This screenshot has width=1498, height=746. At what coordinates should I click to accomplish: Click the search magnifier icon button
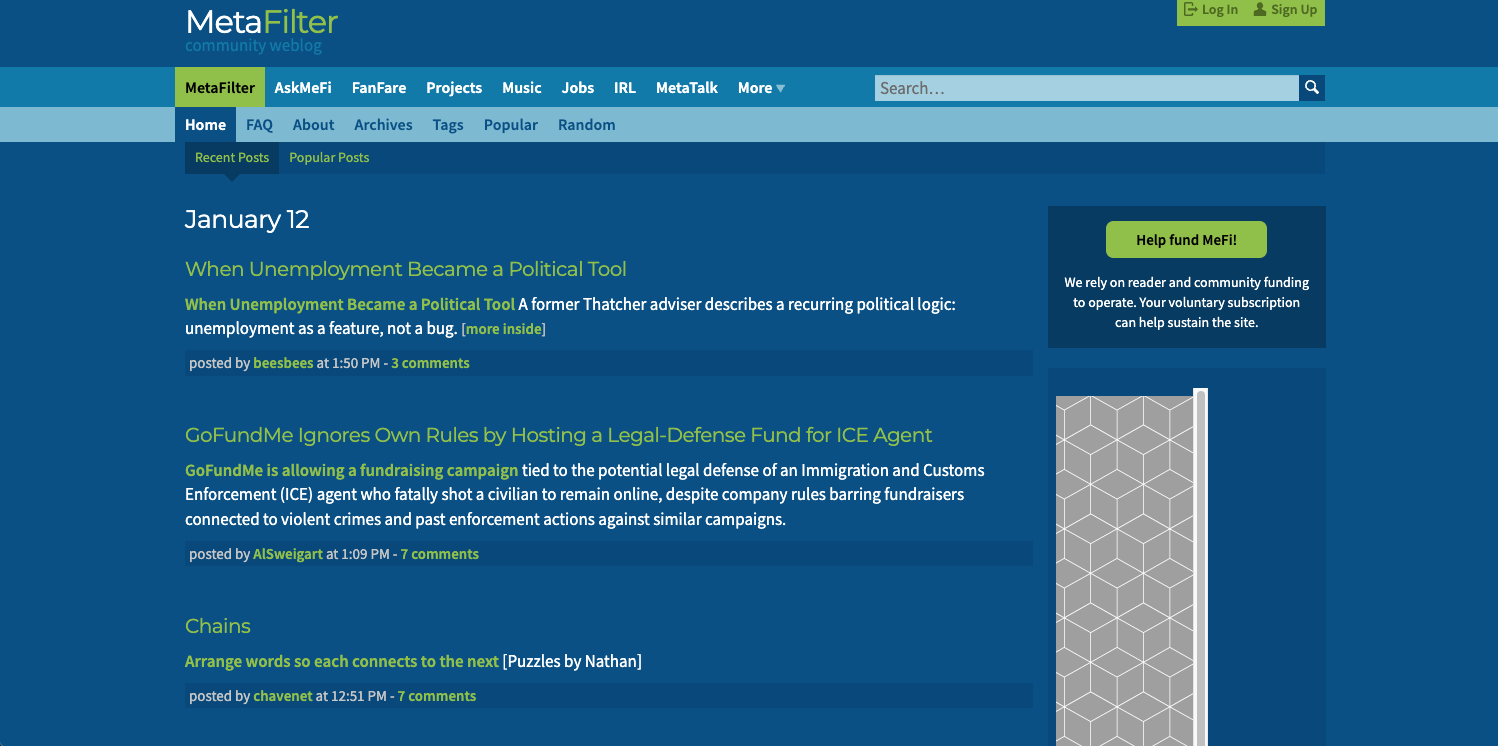click(1311, 88)
